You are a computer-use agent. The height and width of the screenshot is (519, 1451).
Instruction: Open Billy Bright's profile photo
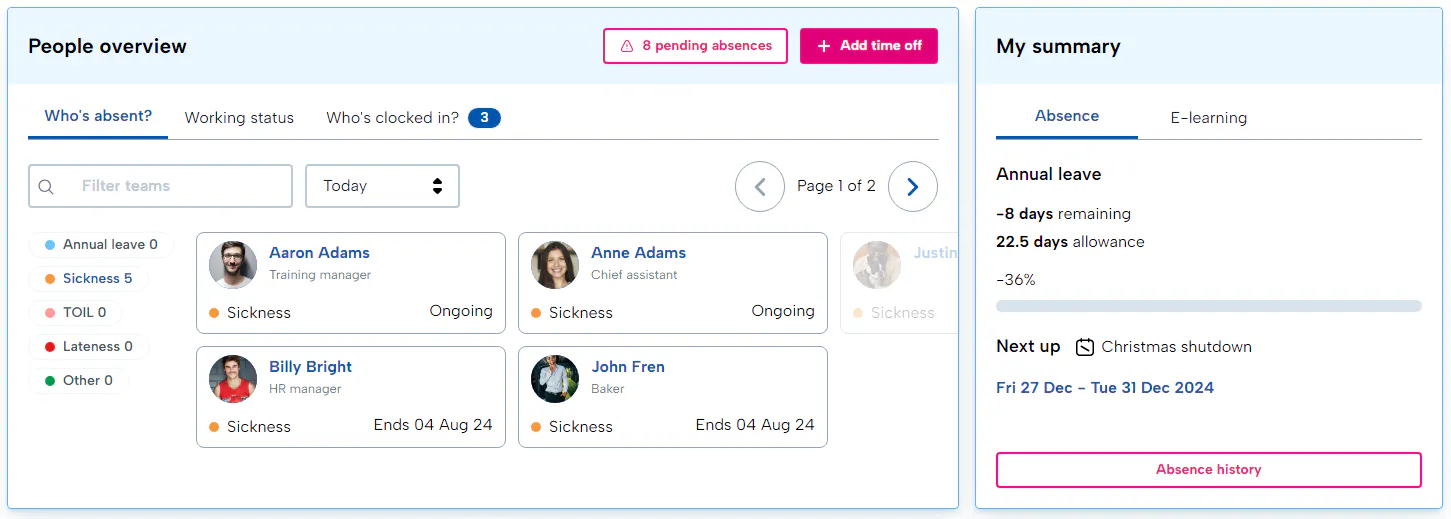click(233, 379)
